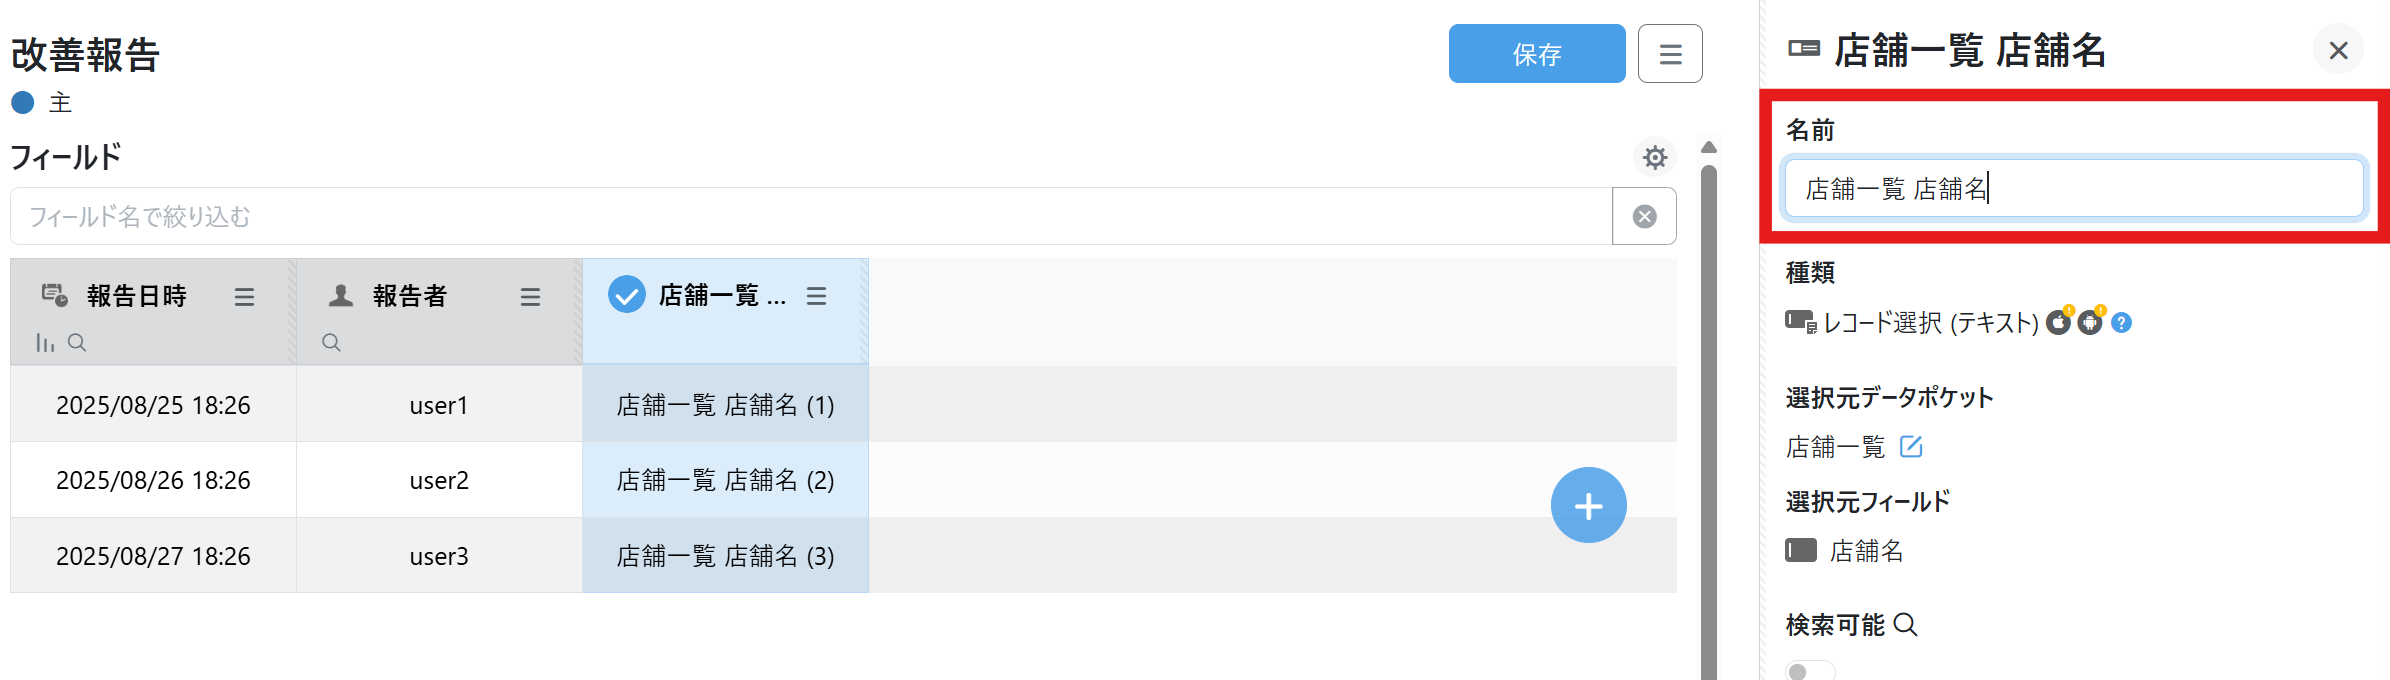Image resolution: width=2390 pixels, height=680 pixels.
Task: Close the 店舗一覧 店舗名 panel
Action: 2338,50
